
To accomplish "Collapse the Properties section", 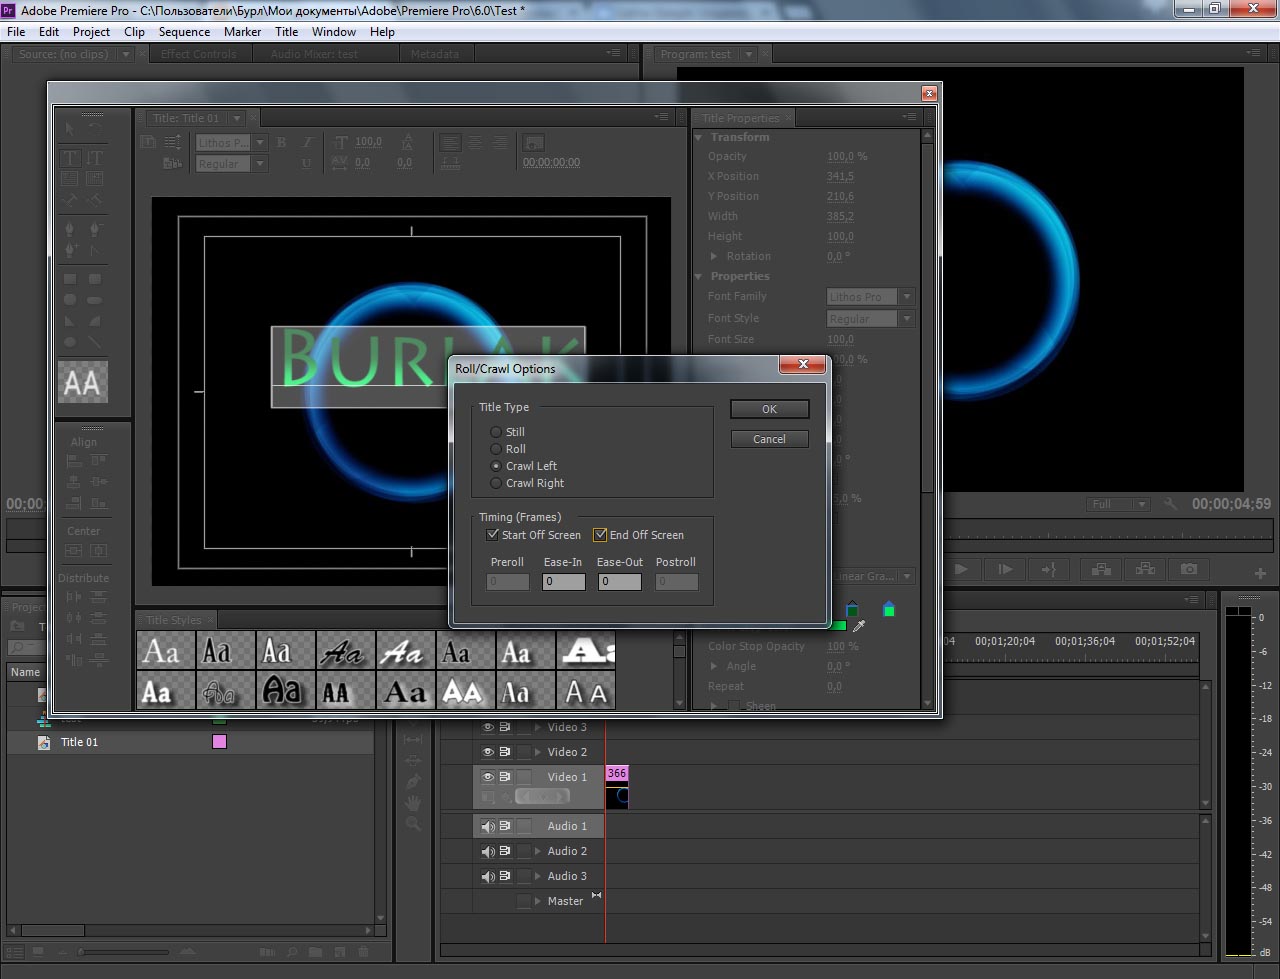I will click(x=699, y=276).
